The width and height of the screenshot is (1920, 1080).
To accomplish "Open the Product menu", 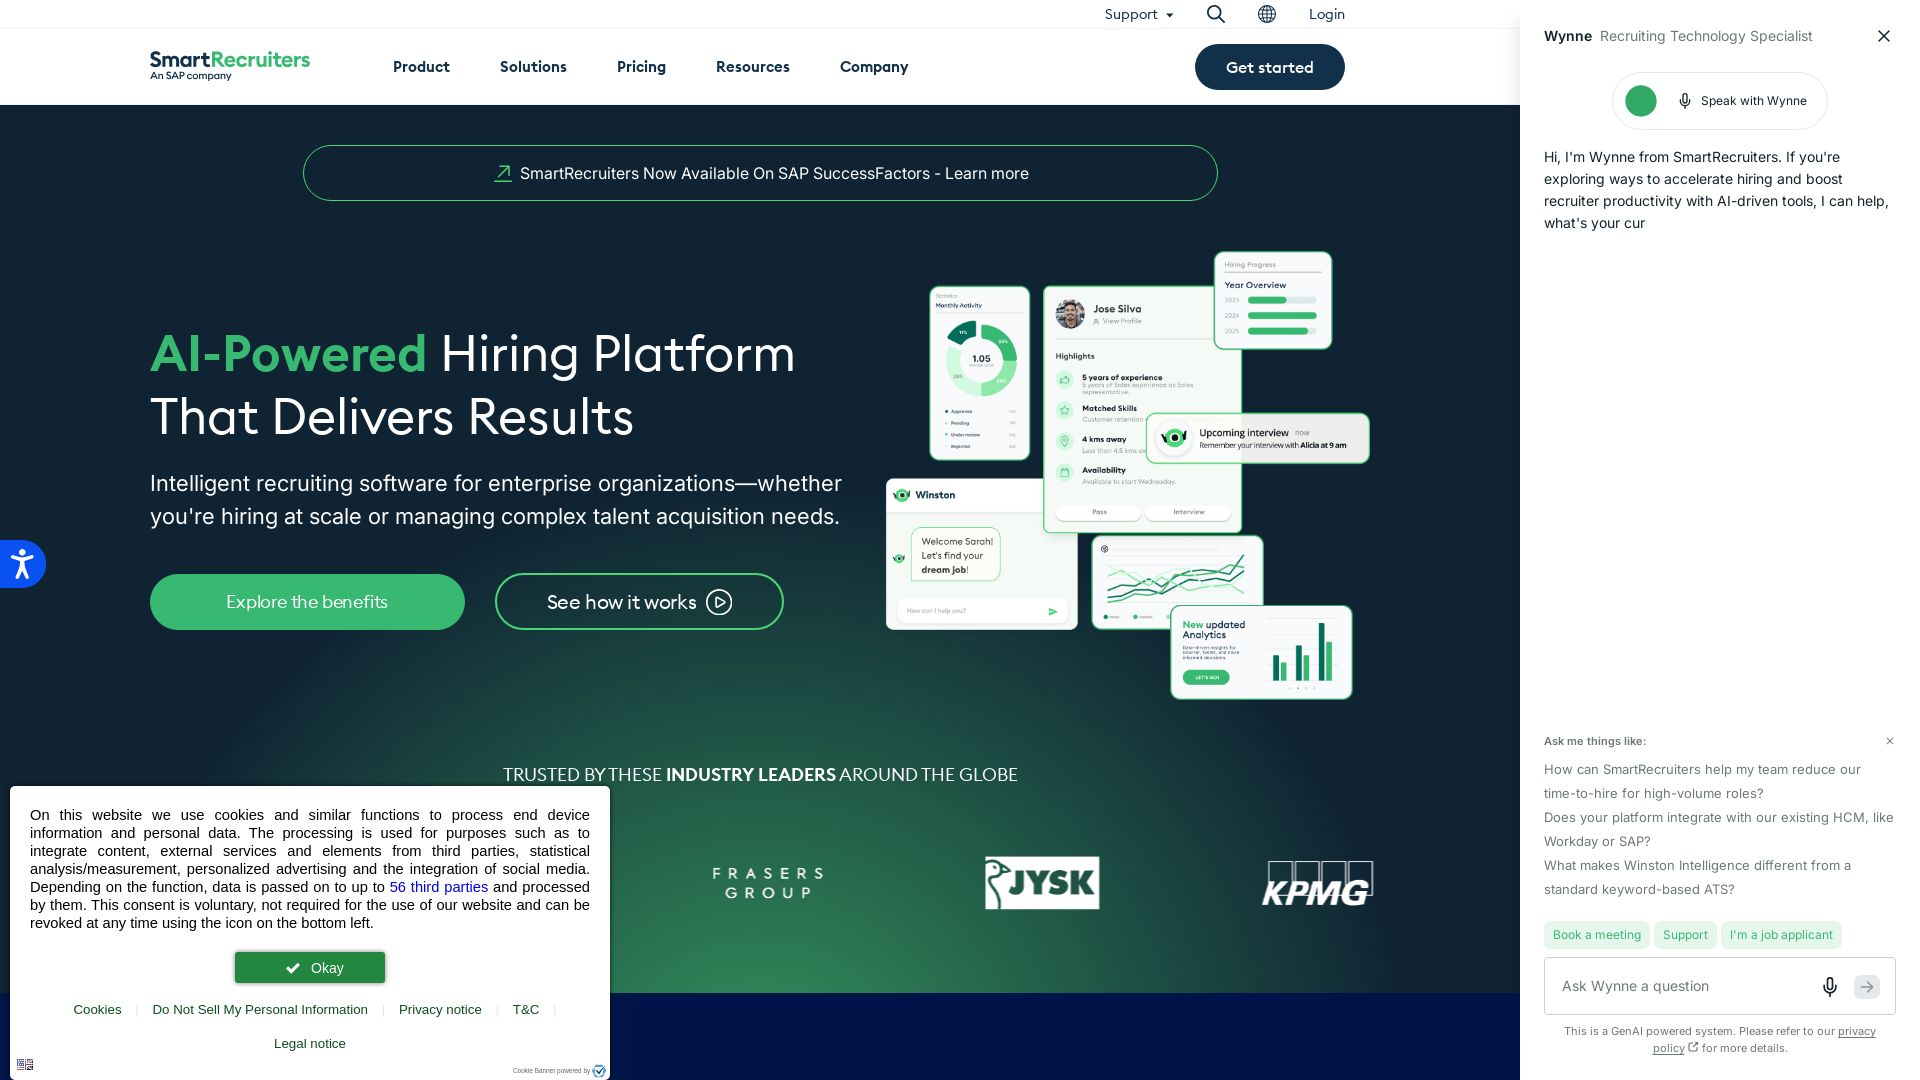I will point(421,67).
